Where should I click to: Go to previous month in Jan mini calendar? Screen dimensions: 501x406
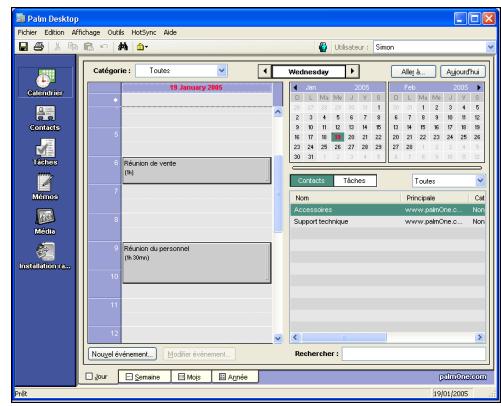[x=295, y=88]
